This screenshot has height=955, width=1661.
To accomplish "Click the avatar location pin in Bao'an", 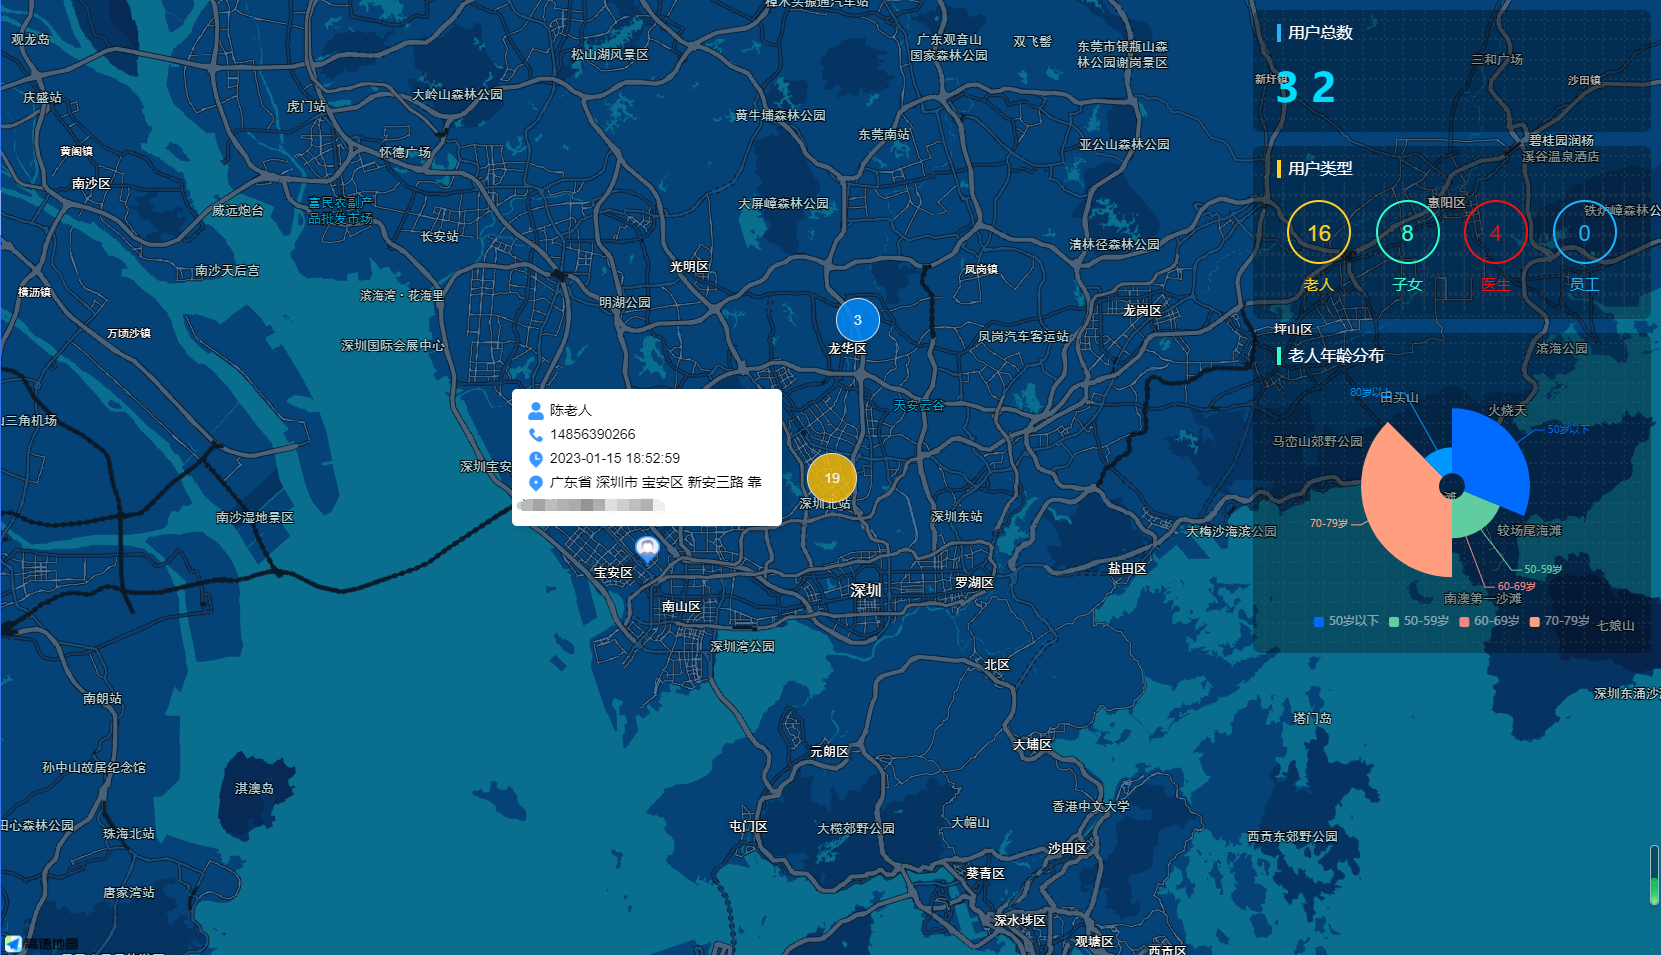I will coord(648,548).
